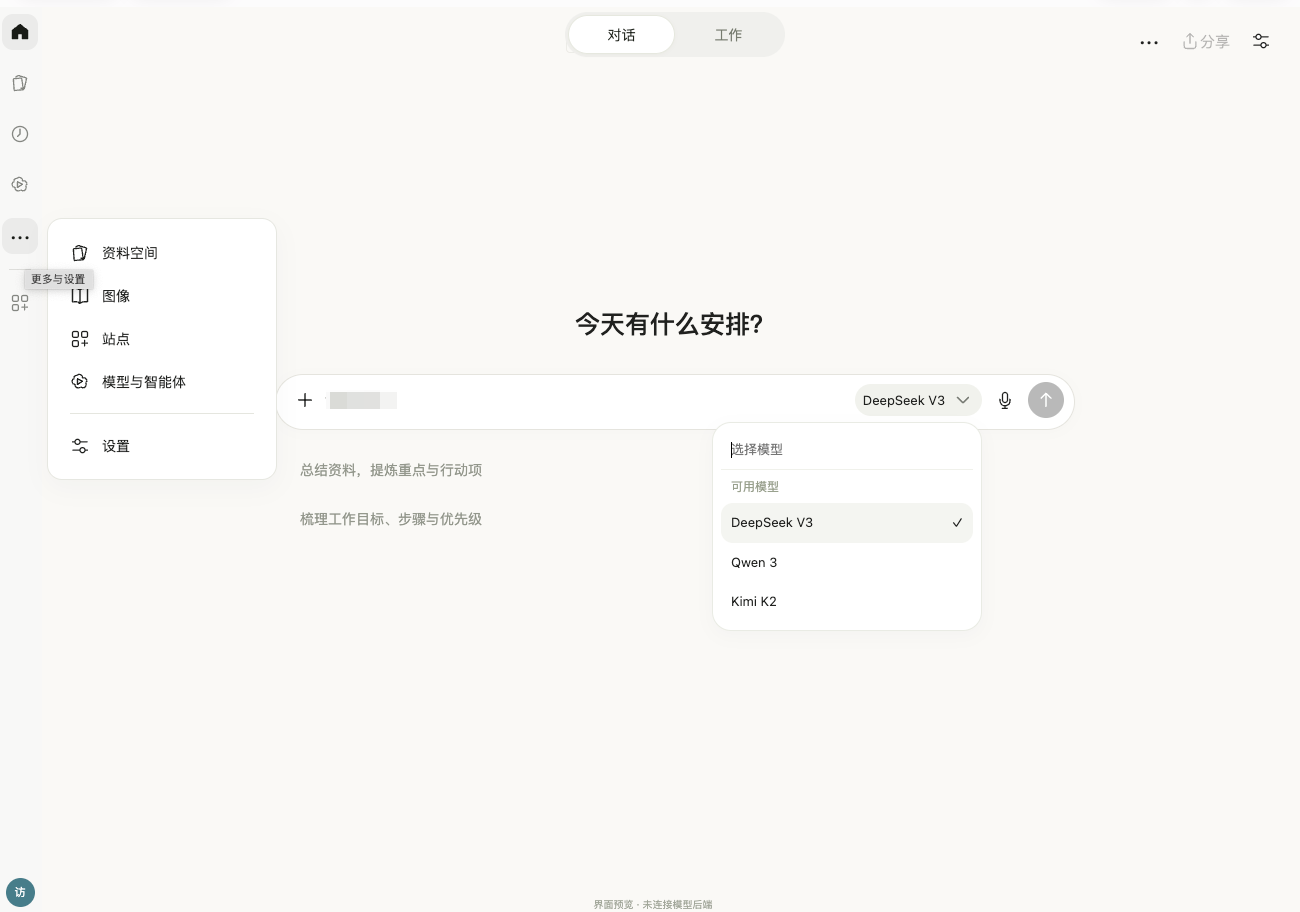Switch to the 对话 tab
Screen dimensions: 1300x912
(621, 35)
